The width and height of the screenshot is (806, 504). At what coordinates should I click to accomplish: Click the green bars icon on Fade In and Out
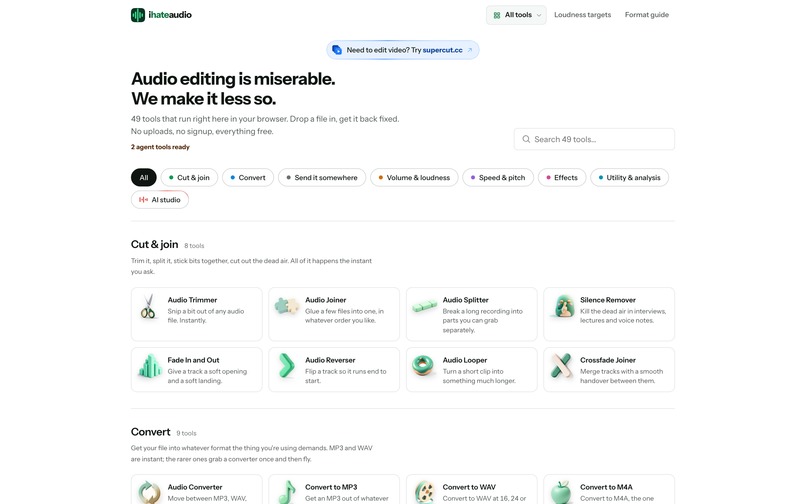click(150, 366)
